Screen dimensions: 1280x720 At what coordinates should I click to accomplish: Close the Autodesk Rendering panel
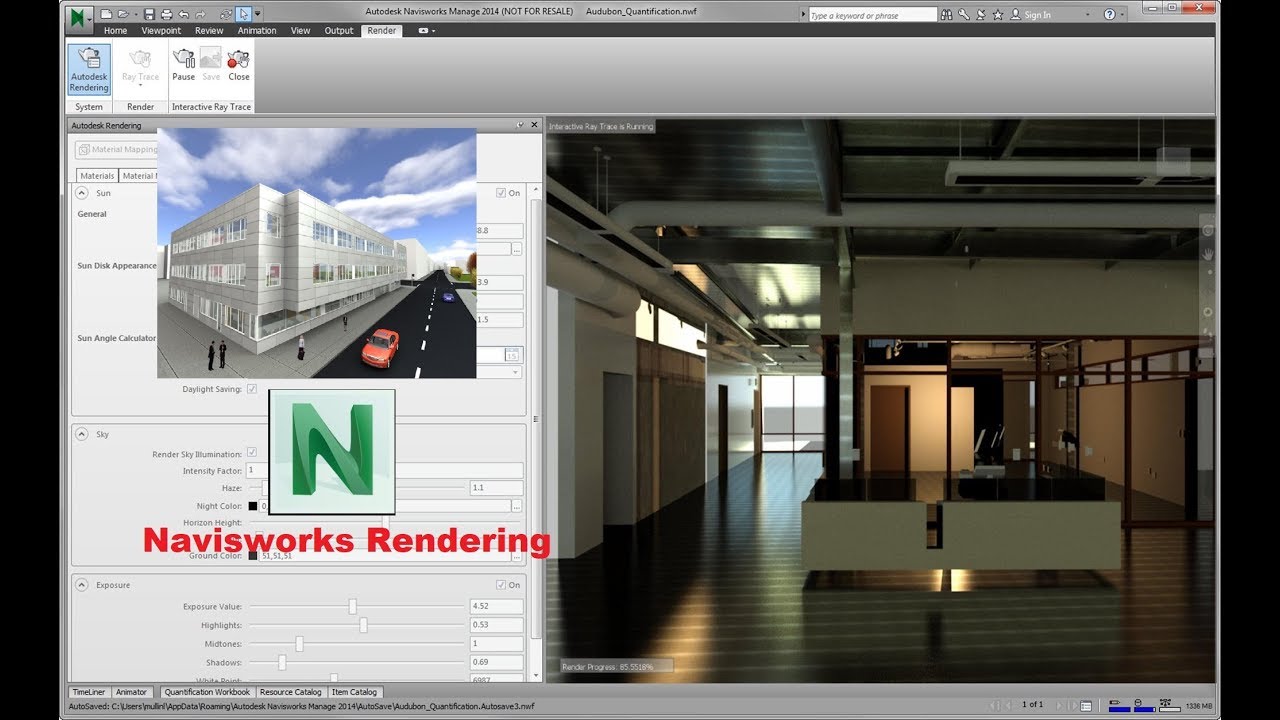pyautogui.click(x=534, y=126)
